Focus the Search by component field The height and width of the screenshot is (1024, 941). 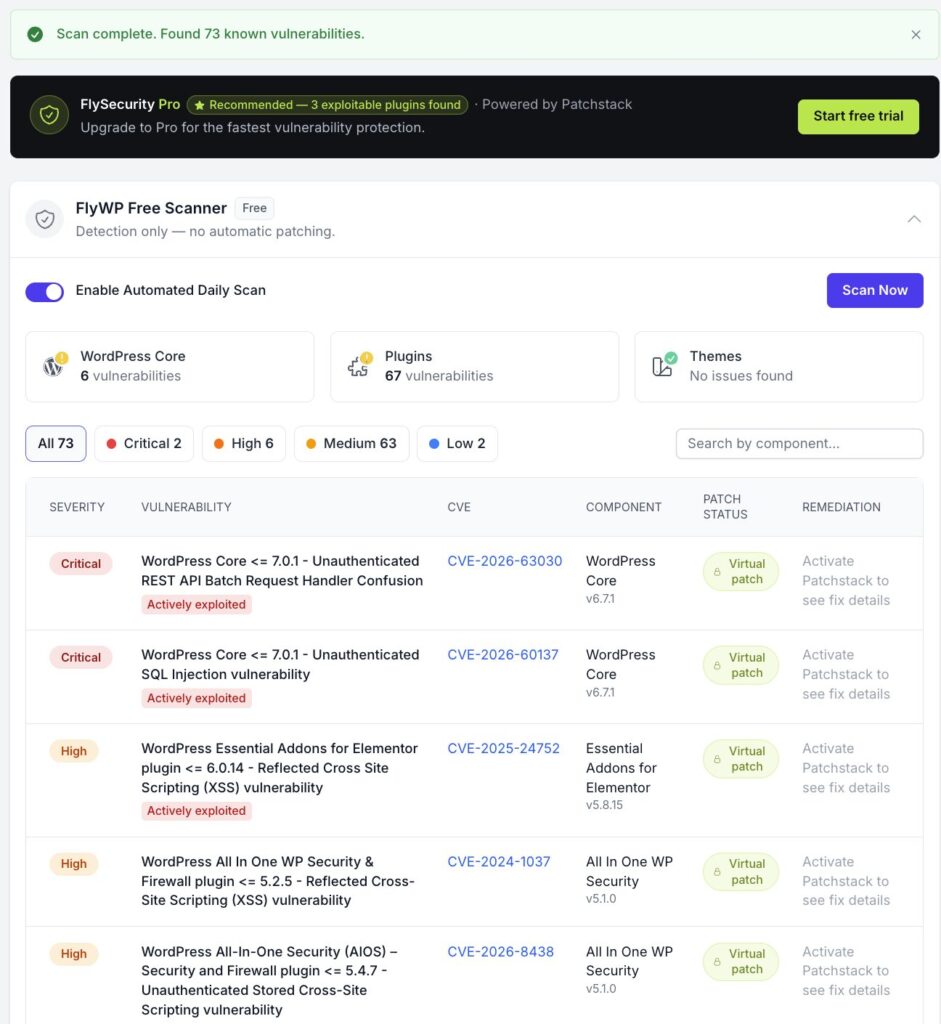(x=799, y=443)
